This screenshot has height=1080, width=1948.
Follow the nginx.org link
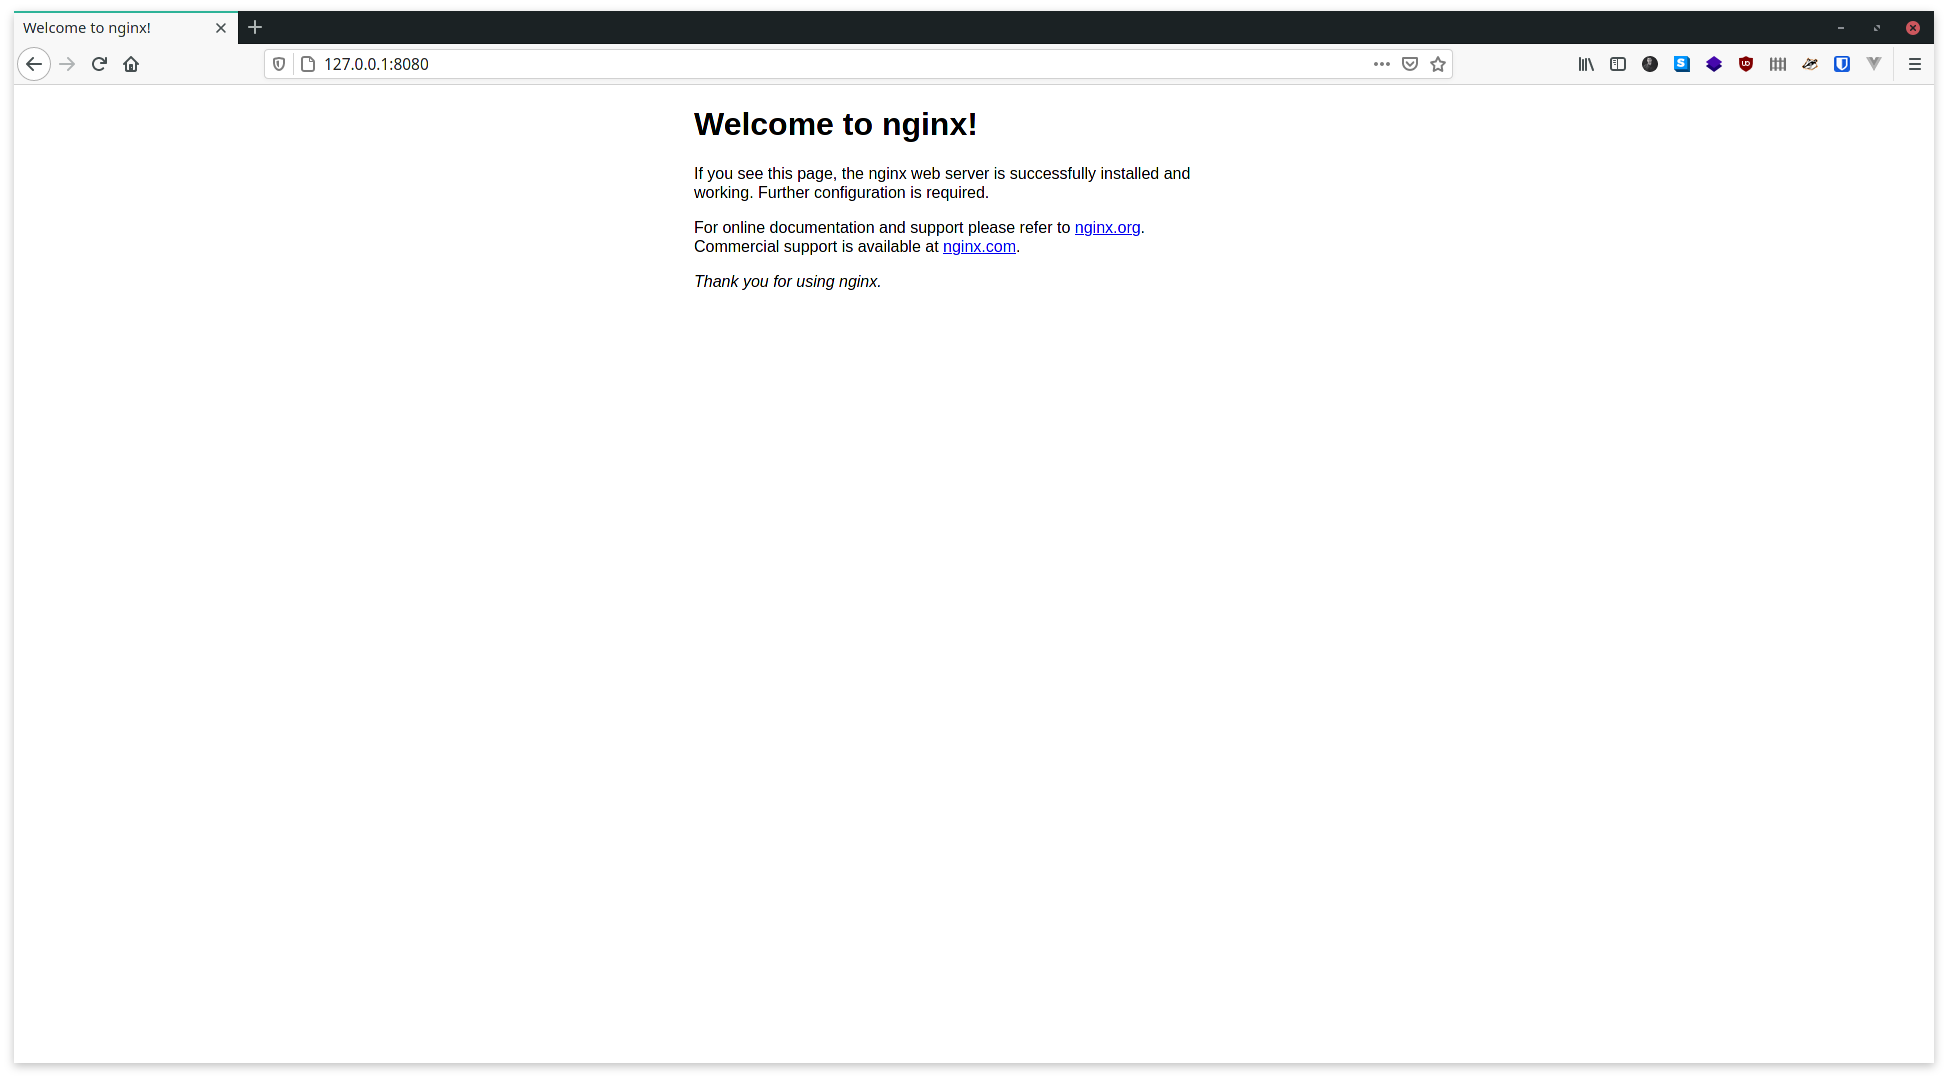tap(1107, 228)
